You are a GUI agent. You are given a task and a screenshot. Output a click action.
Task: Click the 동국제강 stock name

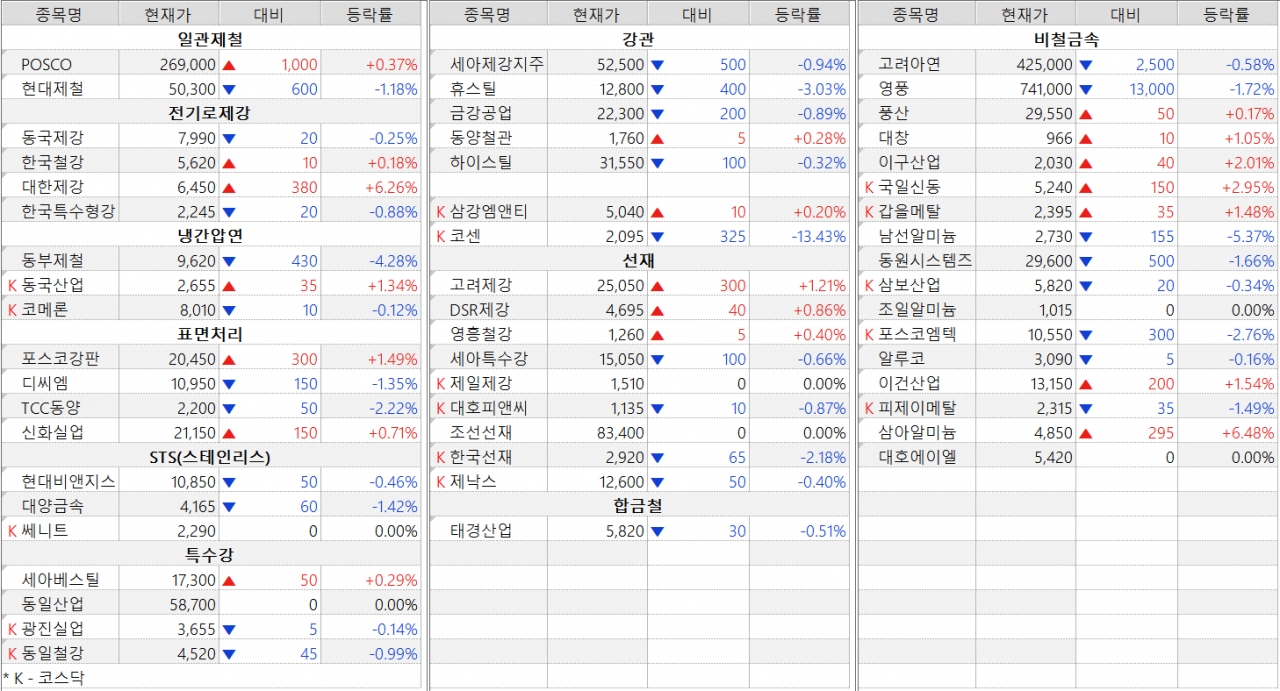(52, 138)
